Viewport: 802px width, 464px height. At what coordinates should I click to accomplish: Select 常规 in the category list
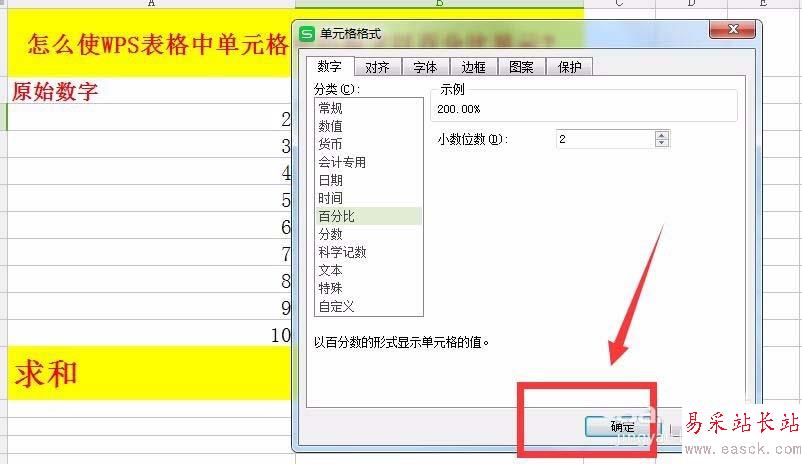(368, 108)
